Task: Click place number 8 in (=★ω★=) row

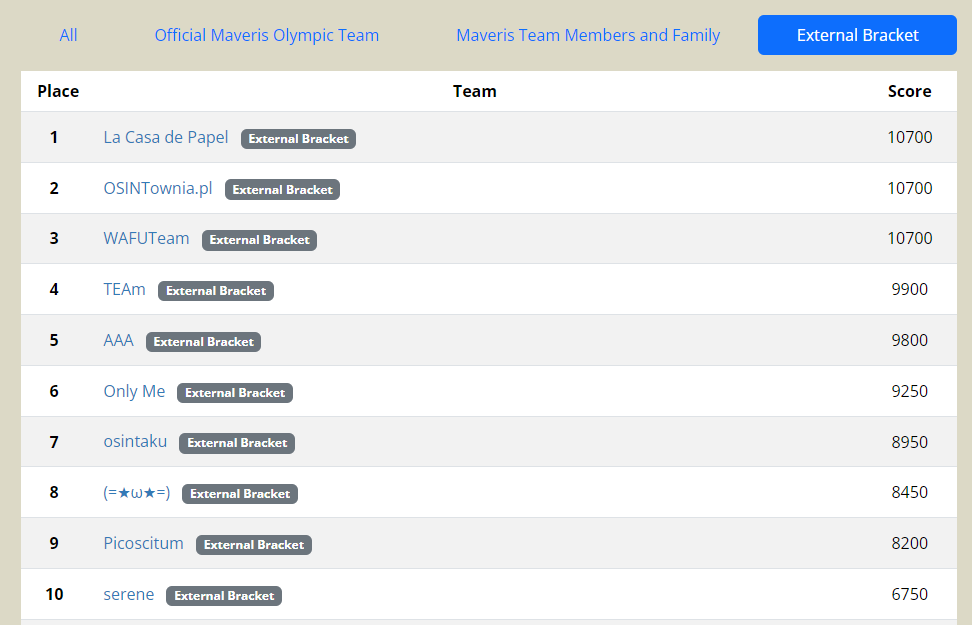Action: click(x=54, y=492)
